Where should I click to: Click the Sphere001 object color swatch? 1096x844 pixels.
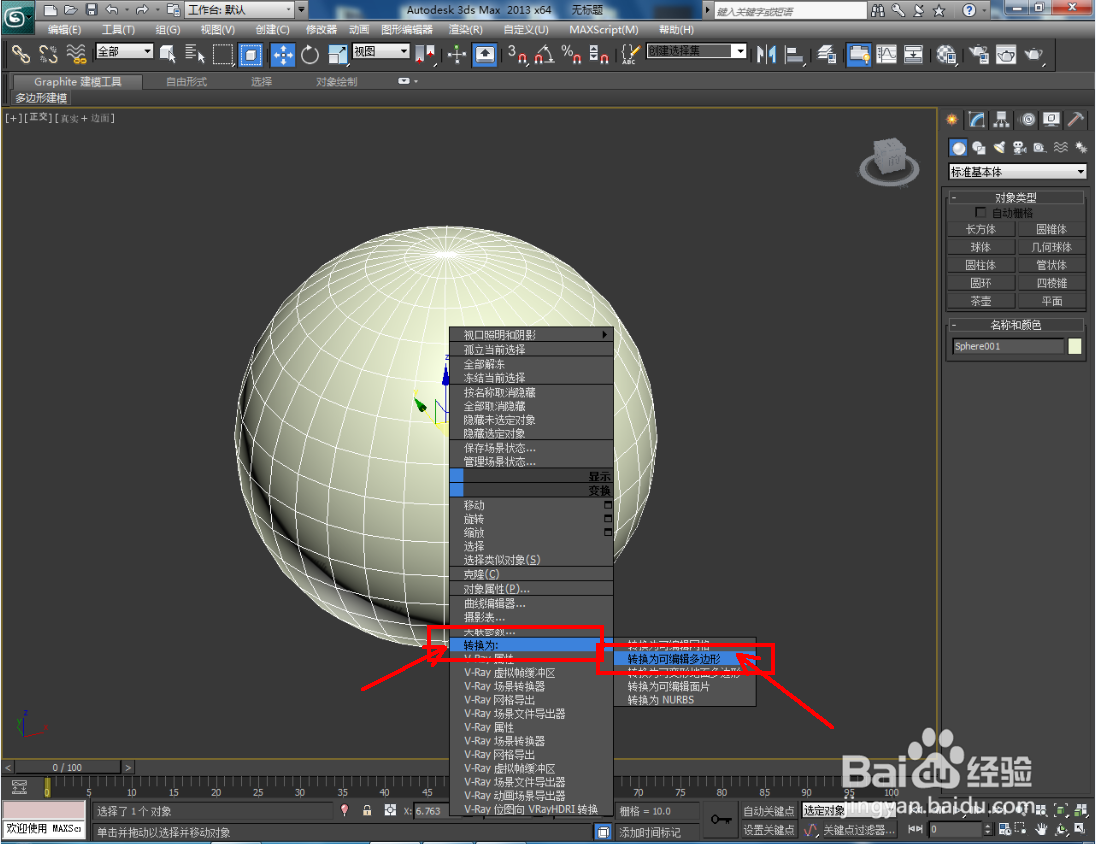click(x=1073, y=346)
